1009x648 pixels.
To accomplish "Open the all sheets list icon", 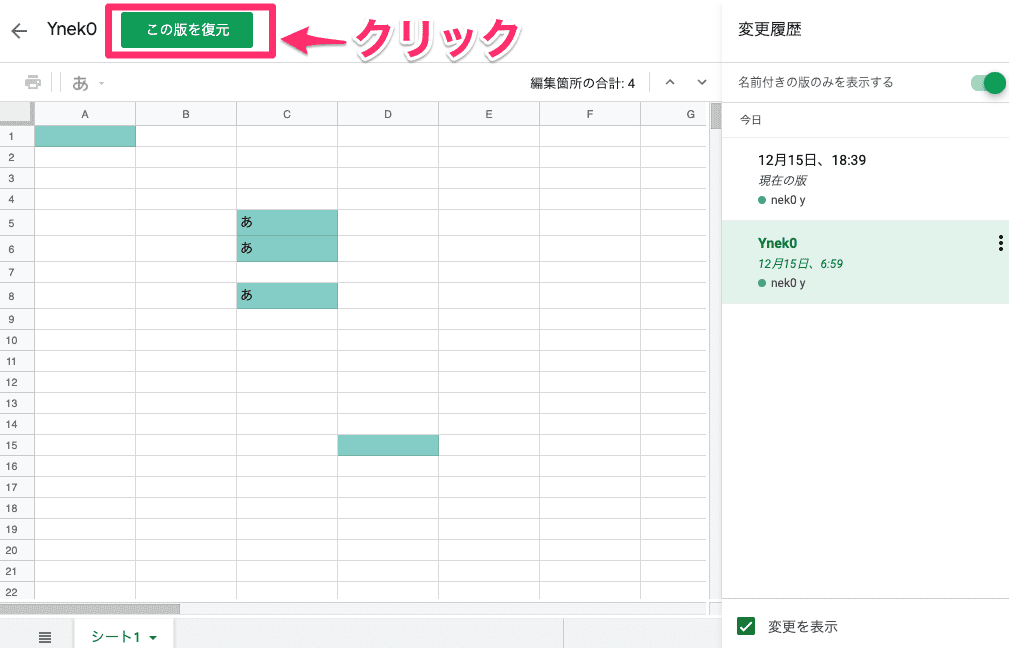I will (45, 637).
